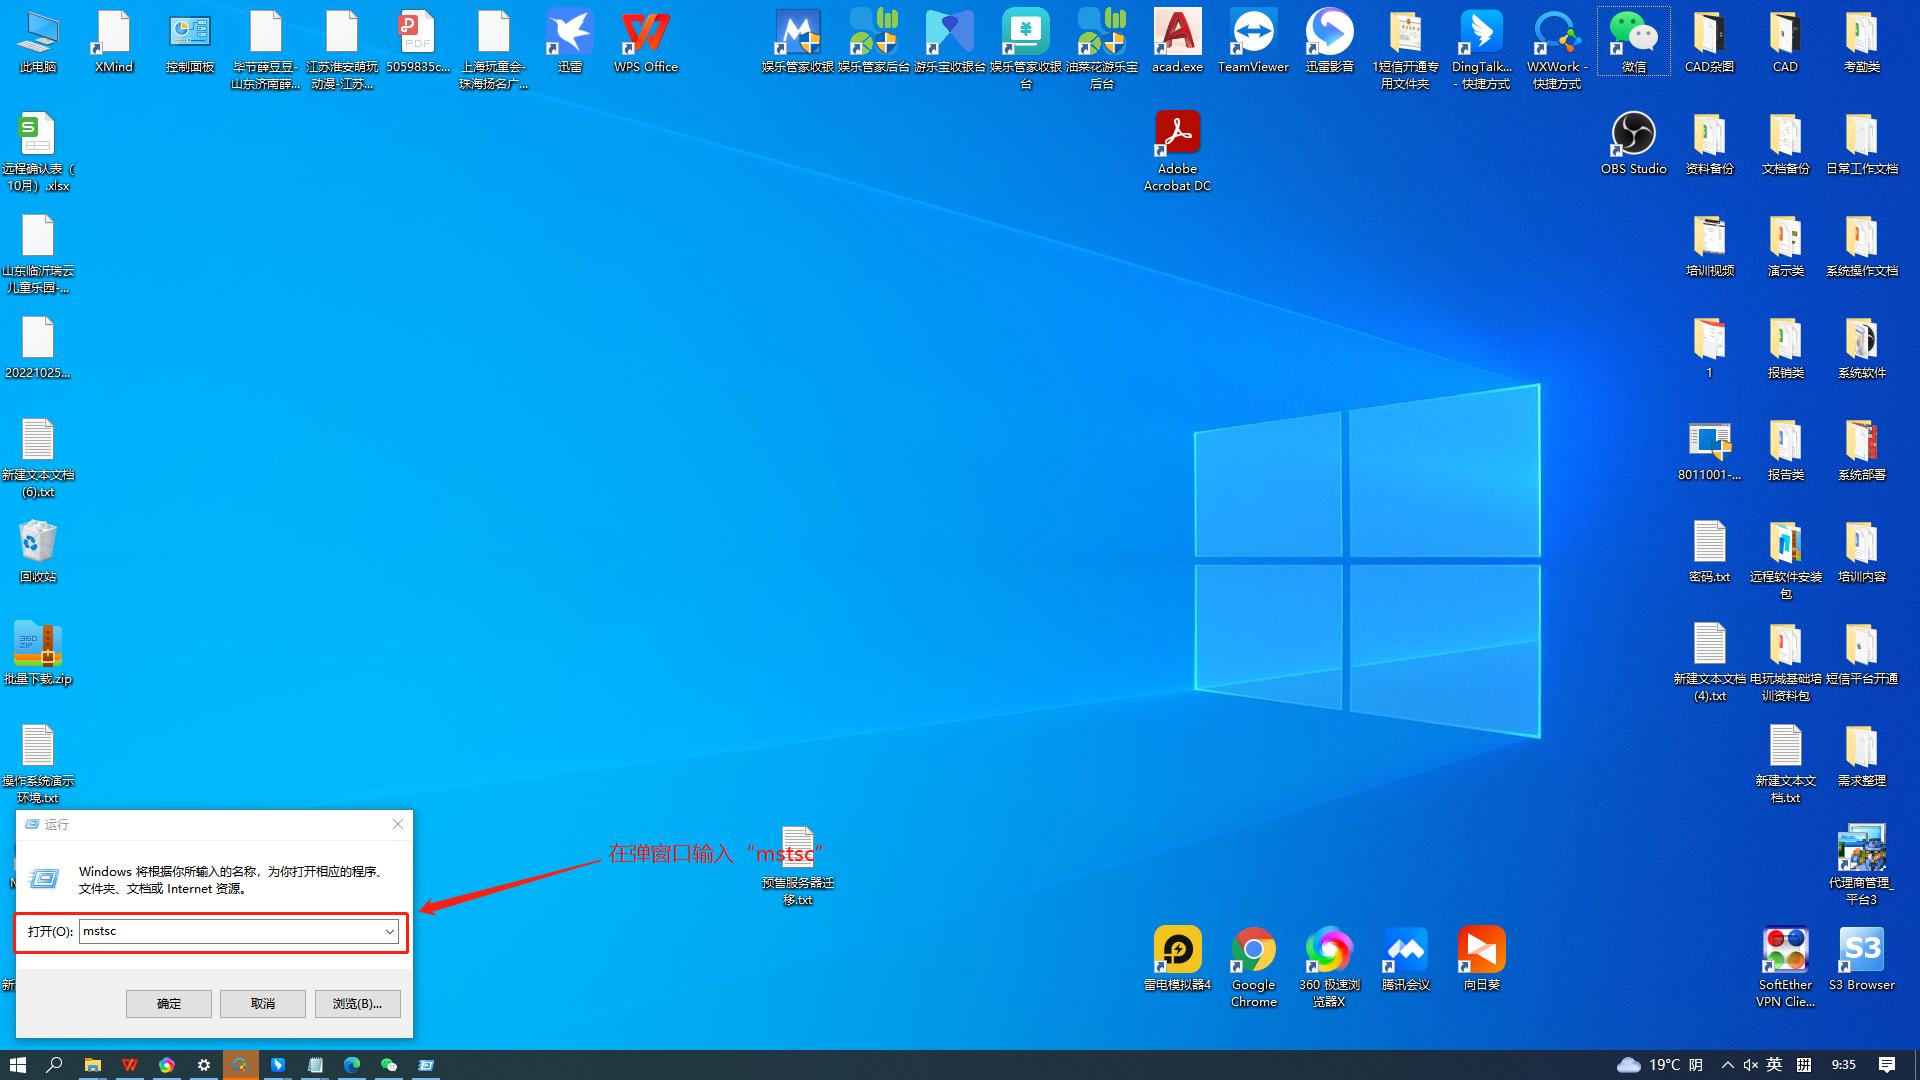Select the TeamViewer desktop icon
1920x1080 pixels.
pos(1254,43)
